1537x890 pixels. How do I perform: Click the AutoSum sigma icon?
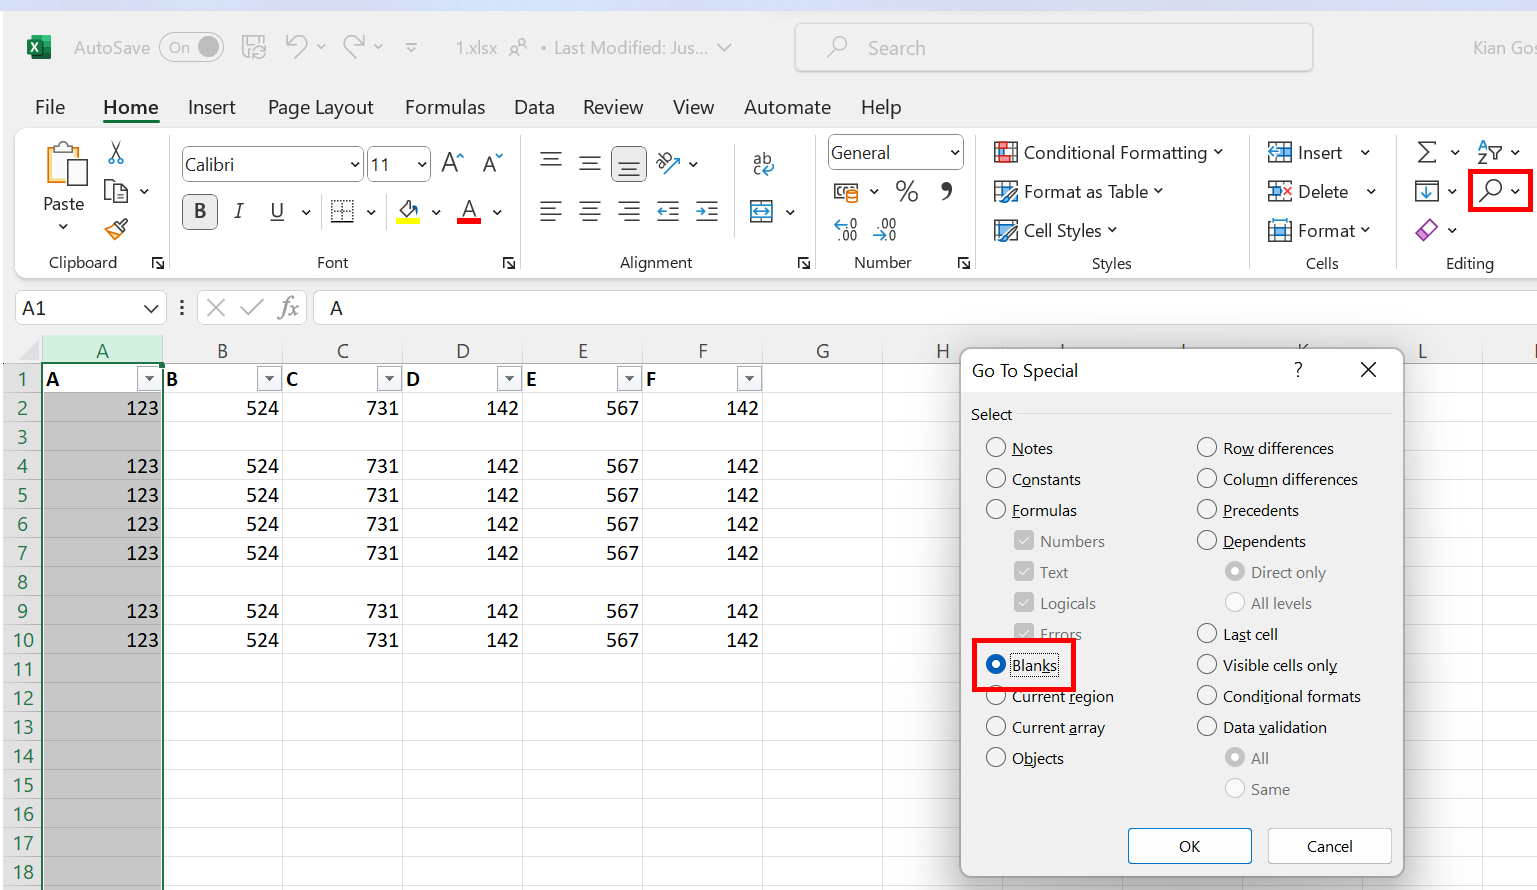pos(1427,152)
